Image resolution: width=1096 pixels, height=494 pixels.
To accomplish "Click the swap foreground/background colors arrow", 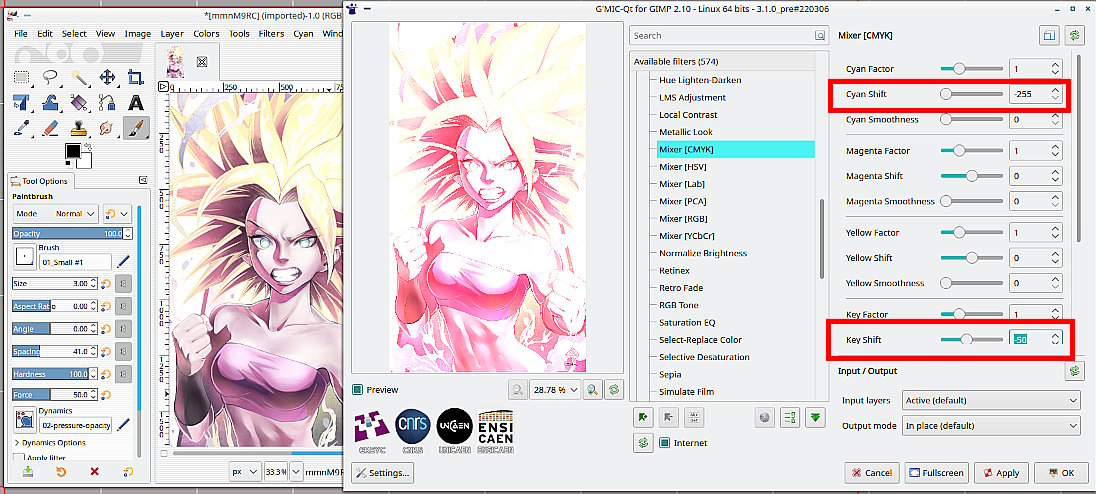I will [87, 147].
